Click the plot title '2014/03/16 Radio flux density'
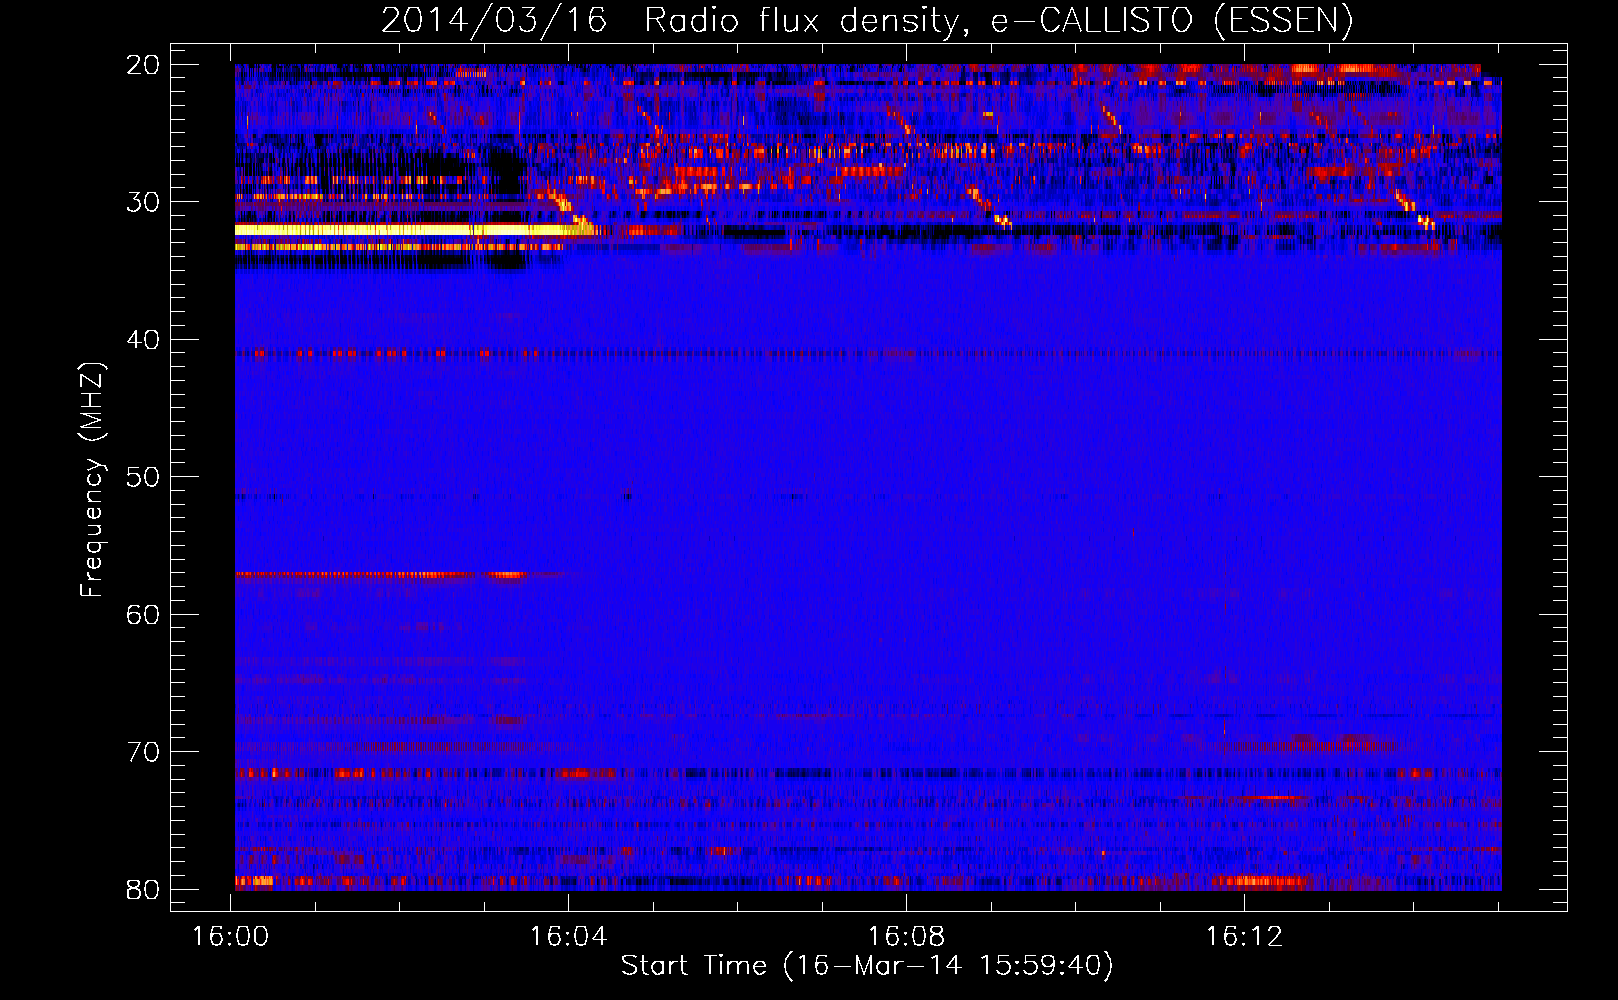Viewport: 1618px width, 1000px height. [x=675, y=20]
